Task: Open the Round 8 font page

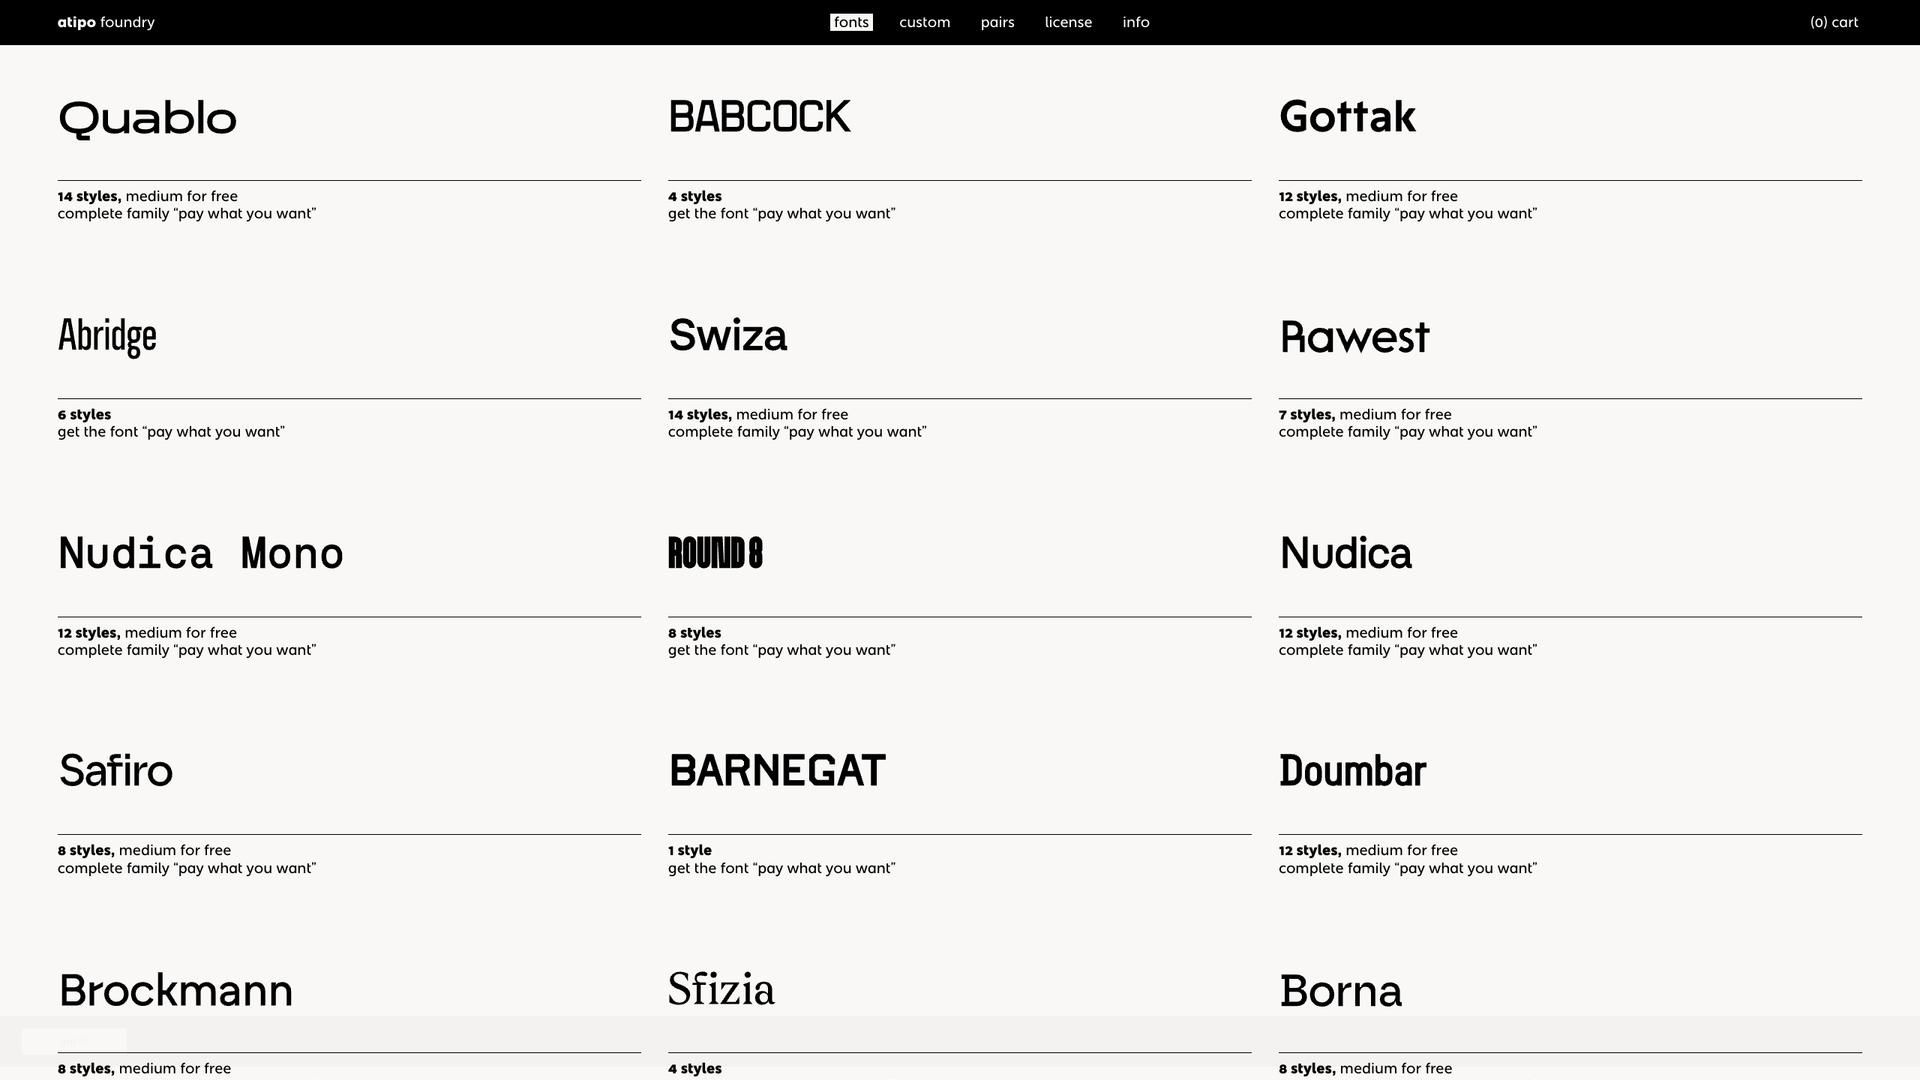Action: pyautogui.click(x=716, y=553)
